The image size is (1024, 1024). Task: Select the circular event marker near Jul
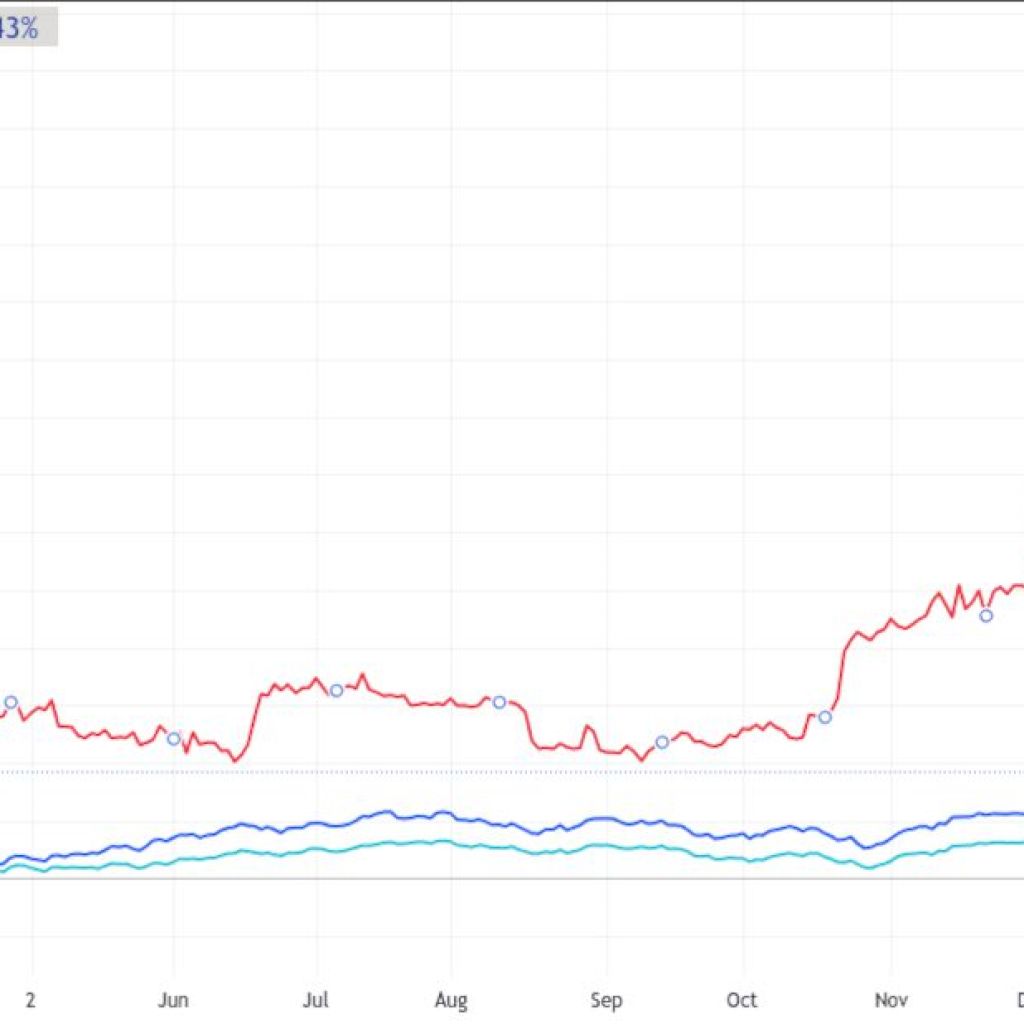[336, 689]
